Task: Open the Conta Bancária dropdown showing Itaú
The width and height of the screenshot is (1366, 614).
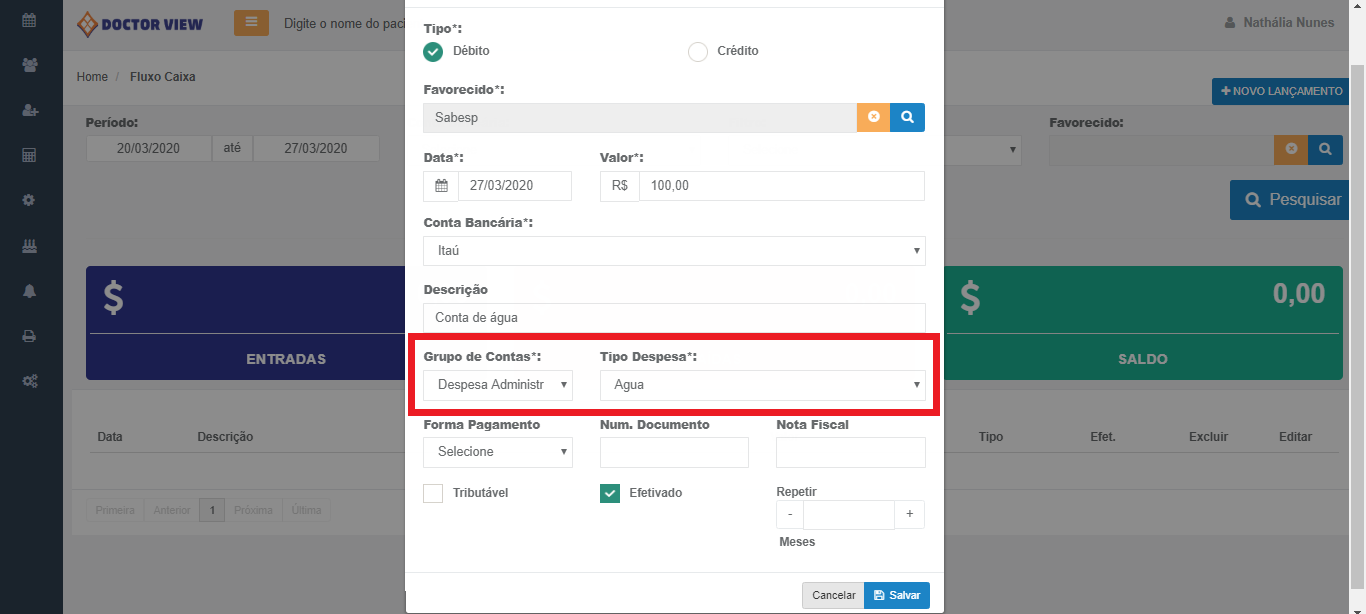Action: coord(674,251)
